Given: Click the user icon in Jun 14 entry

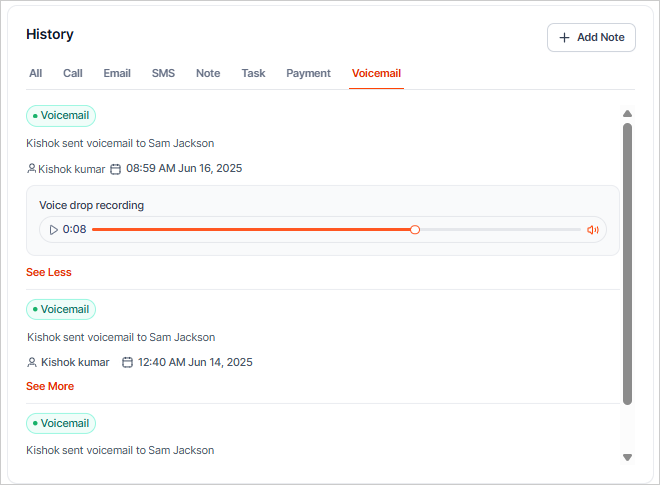Looking at the screenshot, I should (x=32, y=362).
